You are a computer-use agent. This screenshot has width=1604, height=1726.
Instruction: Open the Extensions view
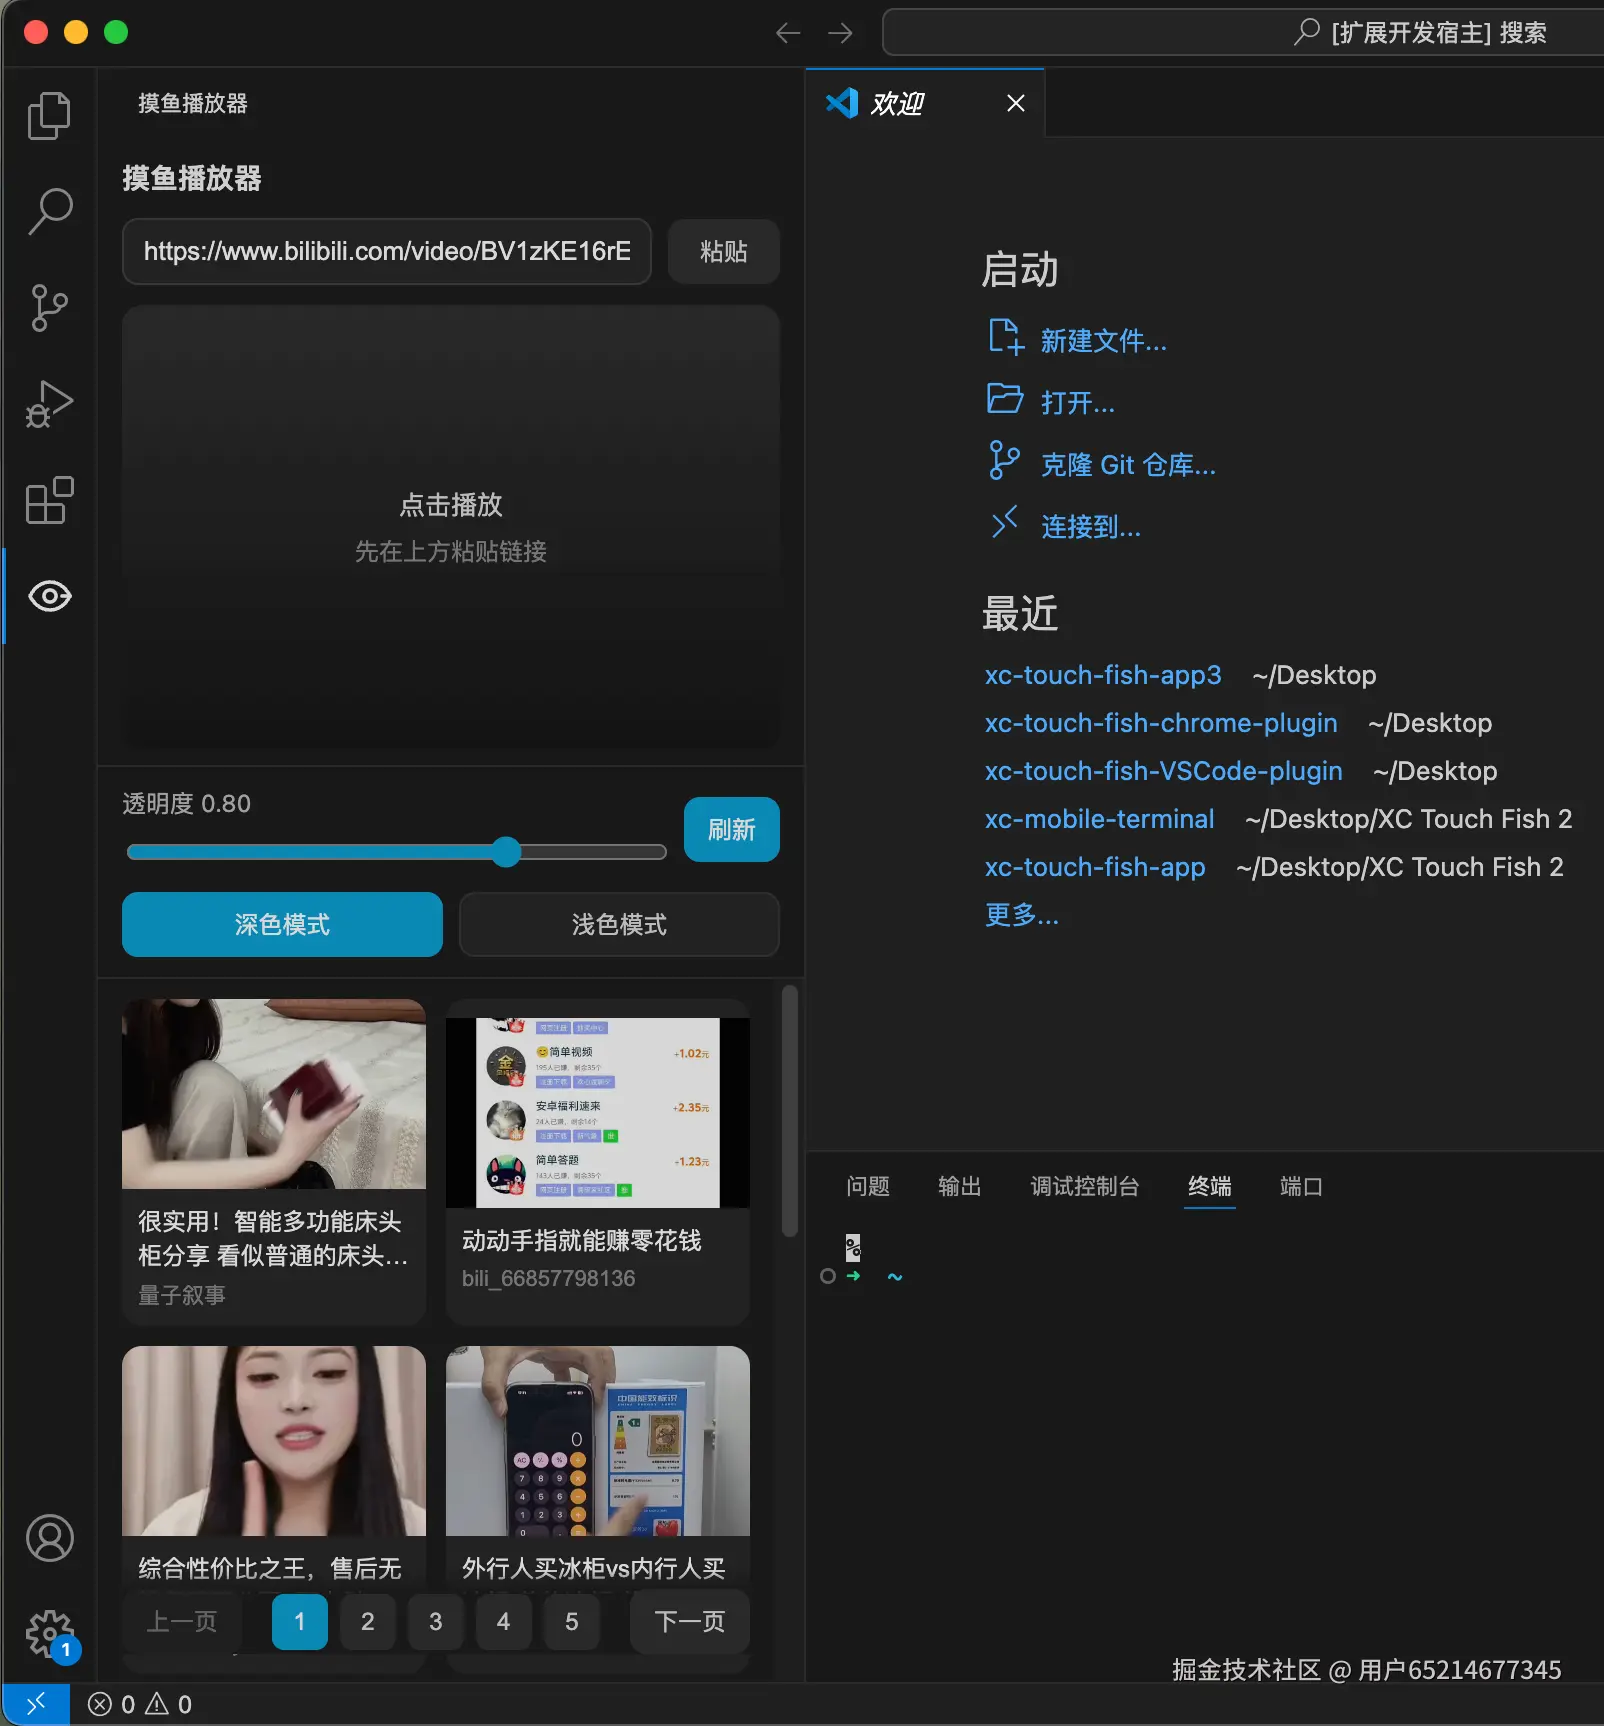click(49, 499)
